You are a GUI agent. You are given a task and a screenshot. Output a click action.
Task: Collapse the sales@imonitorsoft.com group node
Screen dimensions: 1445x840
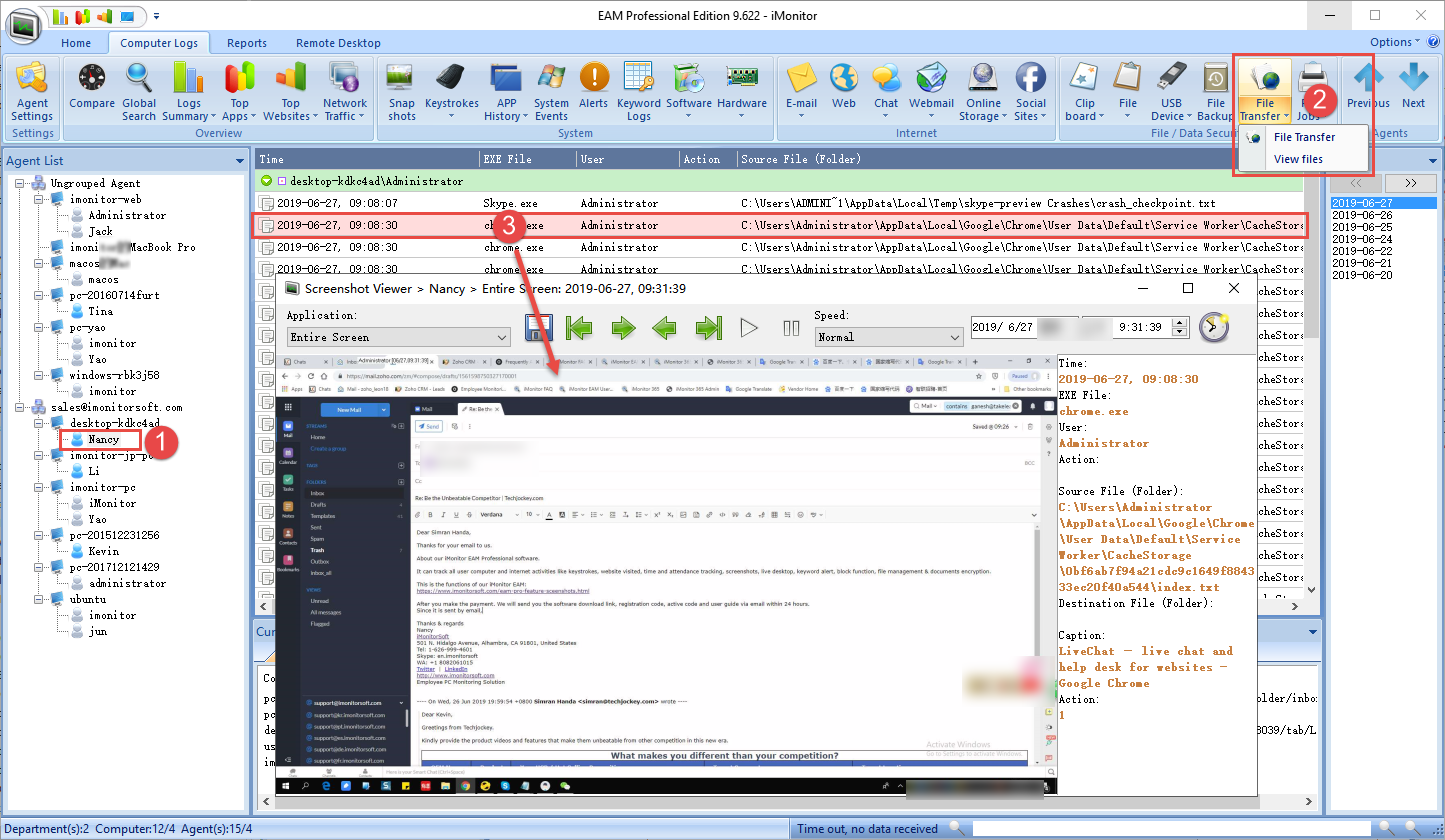pos(20,407)
